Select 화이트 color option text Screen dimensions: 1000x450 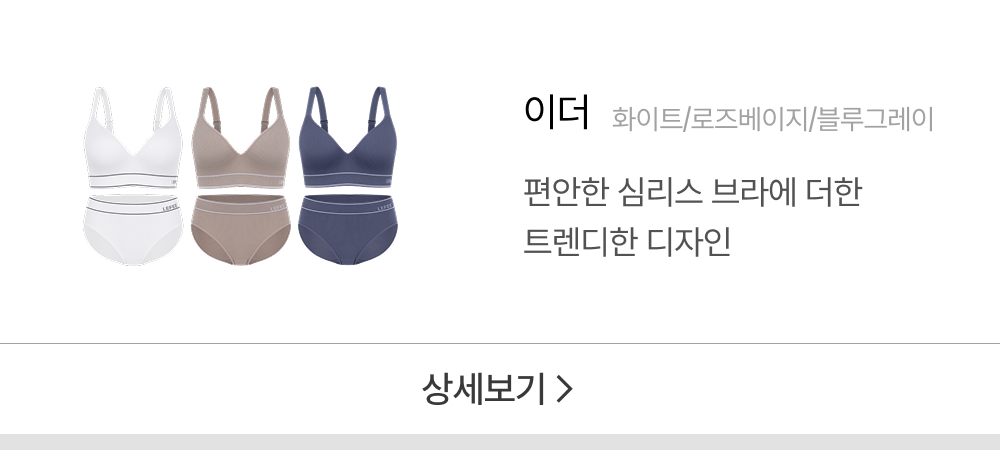coord(647,119)
